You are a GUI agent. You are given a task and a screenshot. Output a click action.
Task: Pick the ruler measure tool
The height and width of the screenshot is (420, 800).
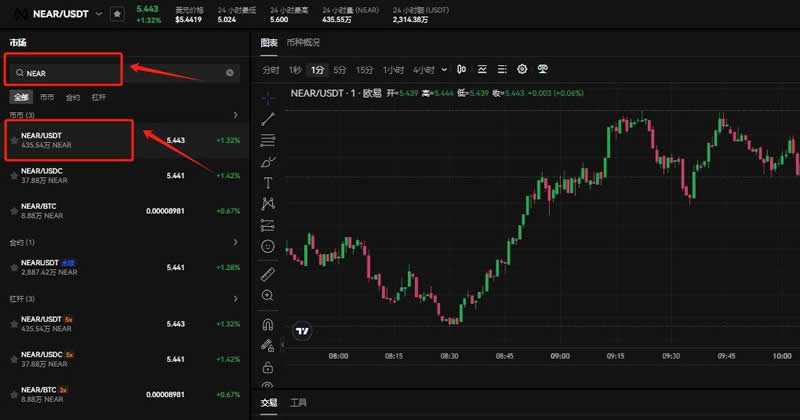click(268, 273)
